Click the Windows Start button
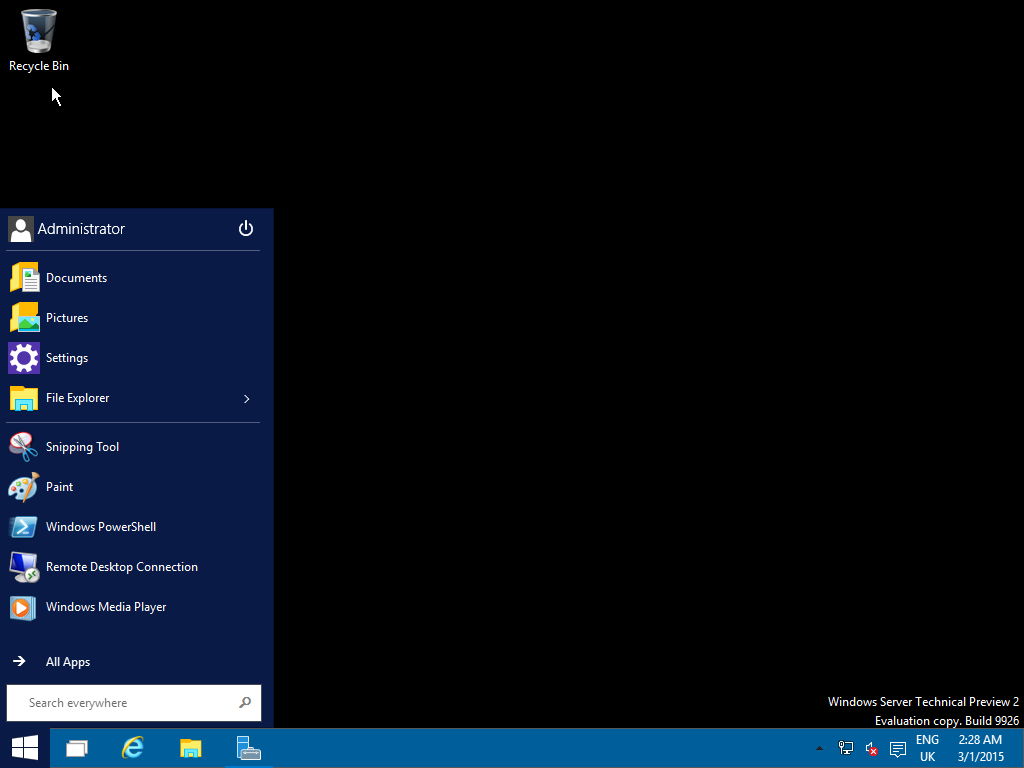This screenshot has height=768, width=1024. tap(25, 748)
